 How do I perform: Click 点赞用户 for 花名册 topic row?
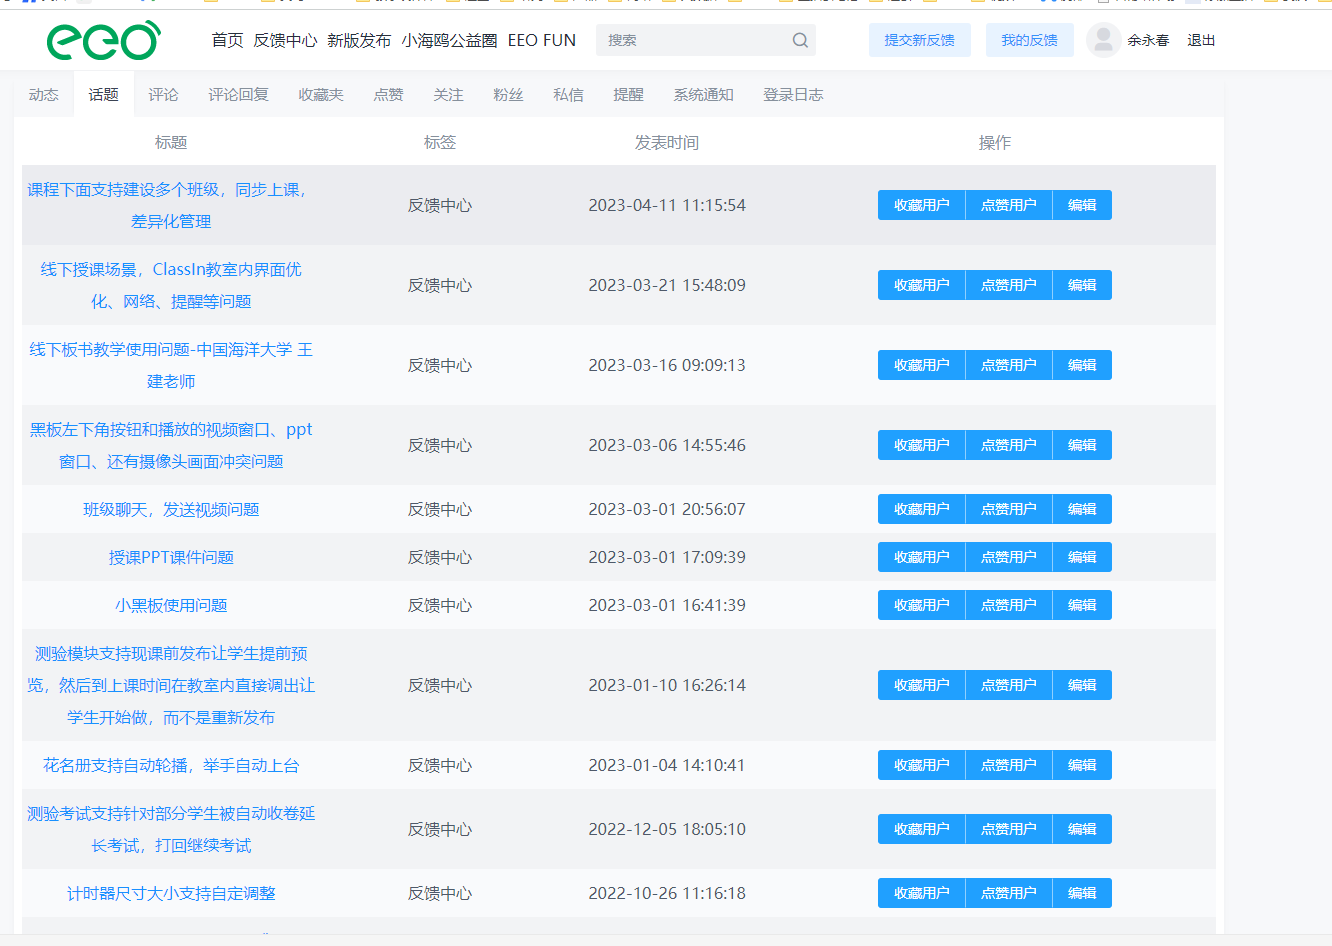(x=1009, y=765)
